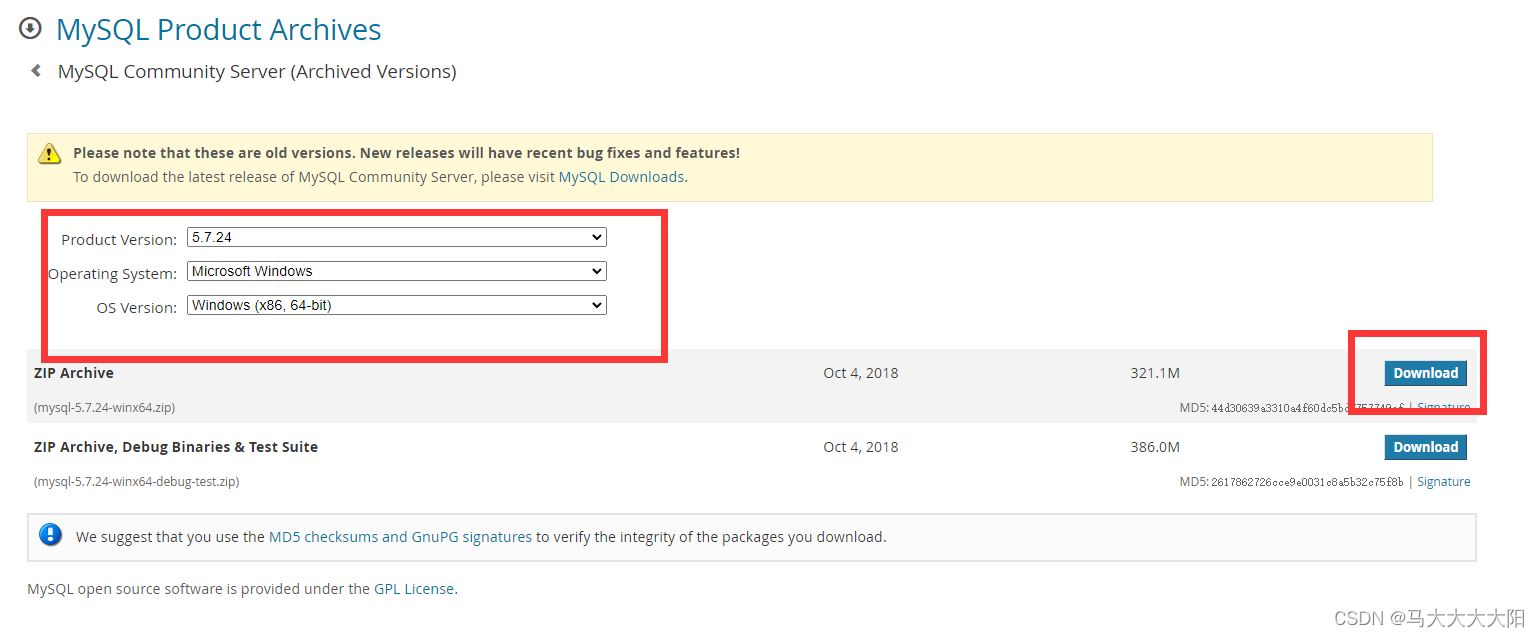Click the Oct 4, 2018 date in Debug Binaries row
The image size is (1539, 637).
(861, 447)
